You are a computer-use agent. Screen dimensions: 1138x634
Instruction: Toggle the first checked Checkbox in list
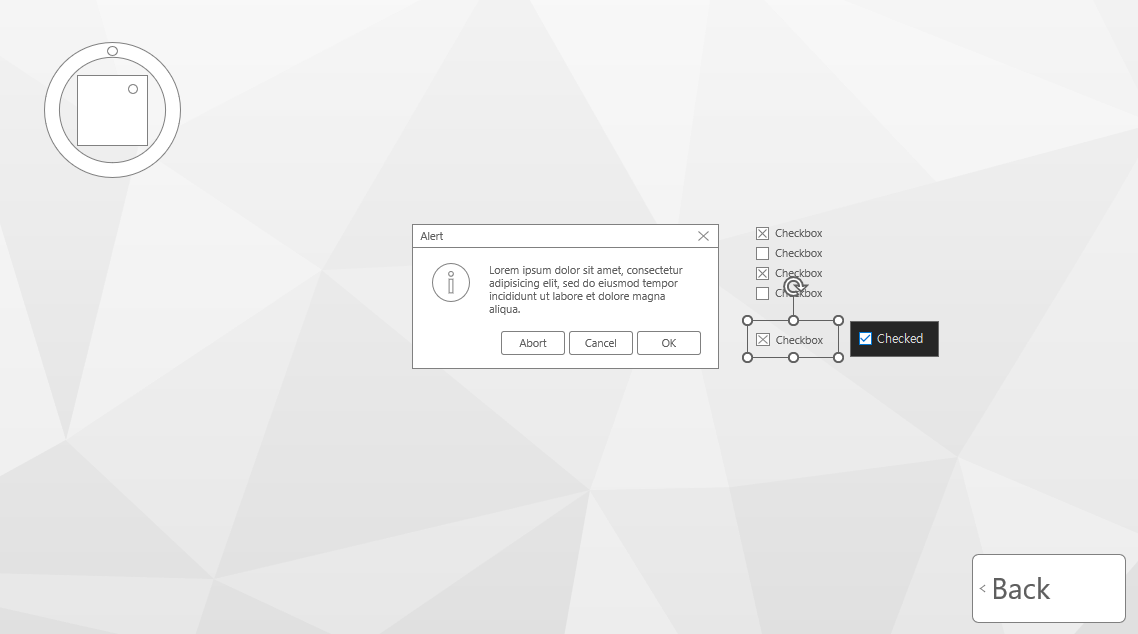click(x=762, y=234)
